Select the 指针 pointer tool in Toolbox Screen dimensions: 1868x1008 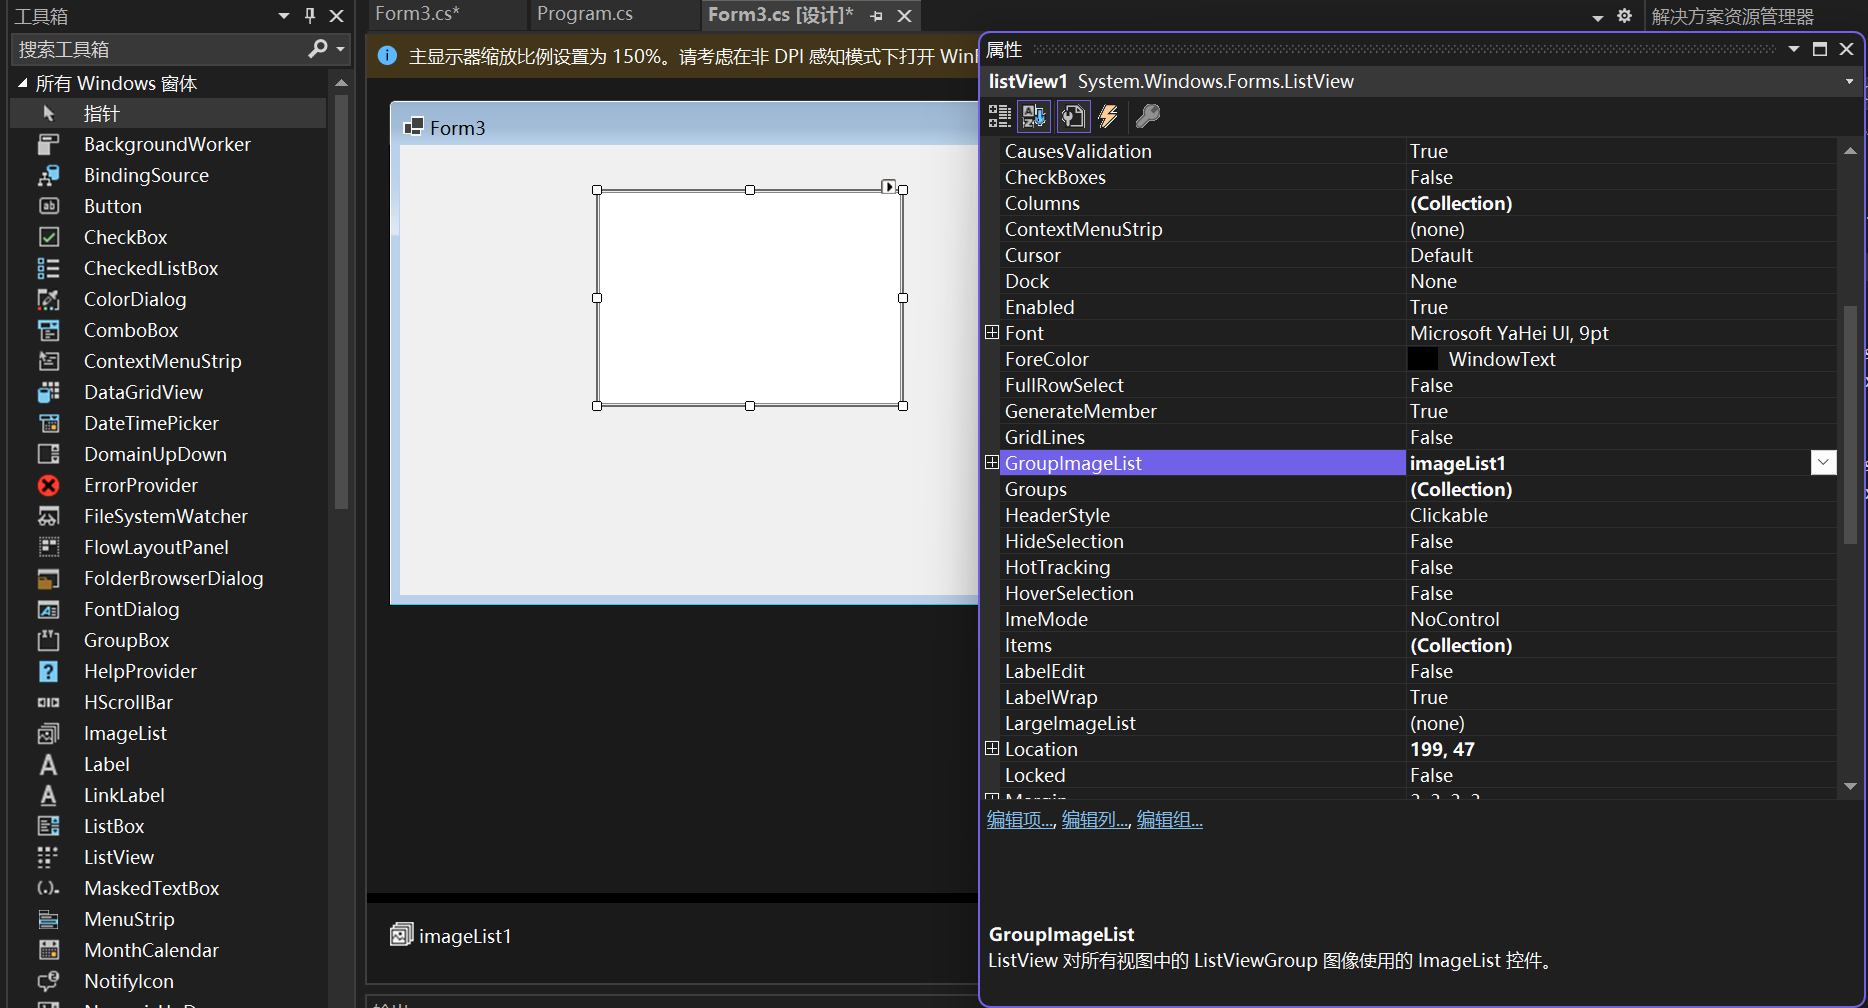click(100, 113)
